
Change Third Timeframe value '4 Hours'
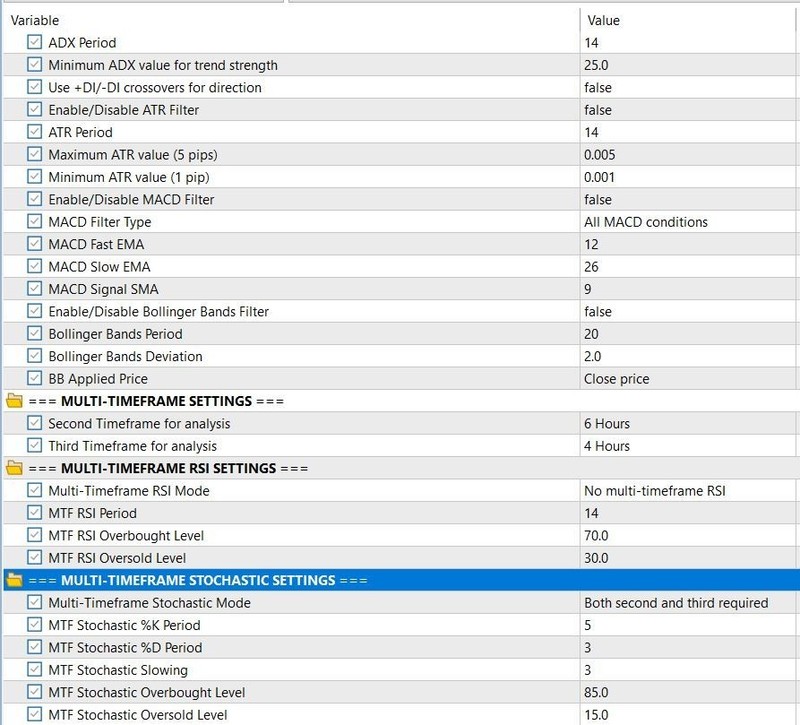click(689, 446)
